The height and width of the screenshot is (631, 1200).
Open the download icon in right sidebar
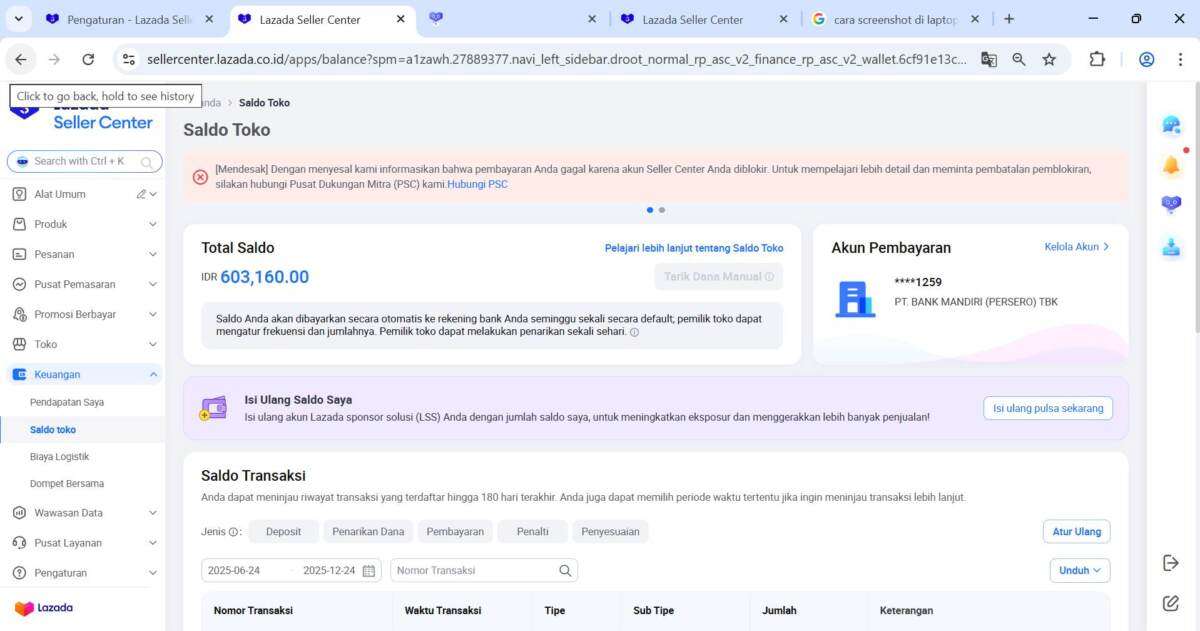click(x=1171, y=248)
